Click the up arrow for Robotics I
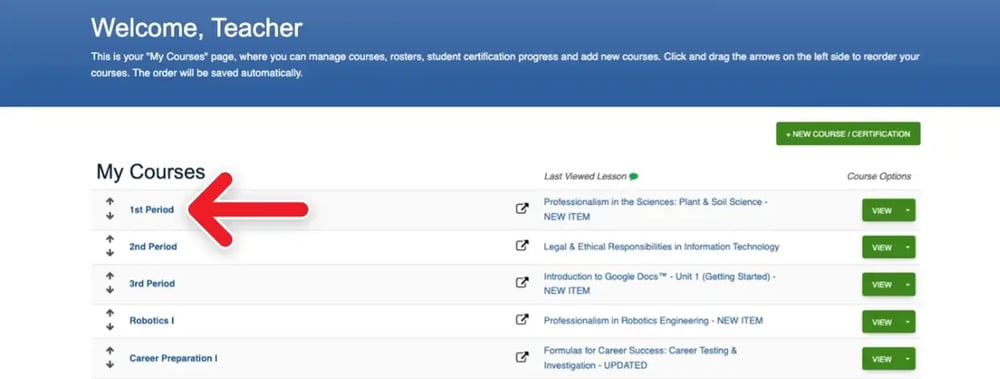The image size is (1000, 379). coord(110,313)
